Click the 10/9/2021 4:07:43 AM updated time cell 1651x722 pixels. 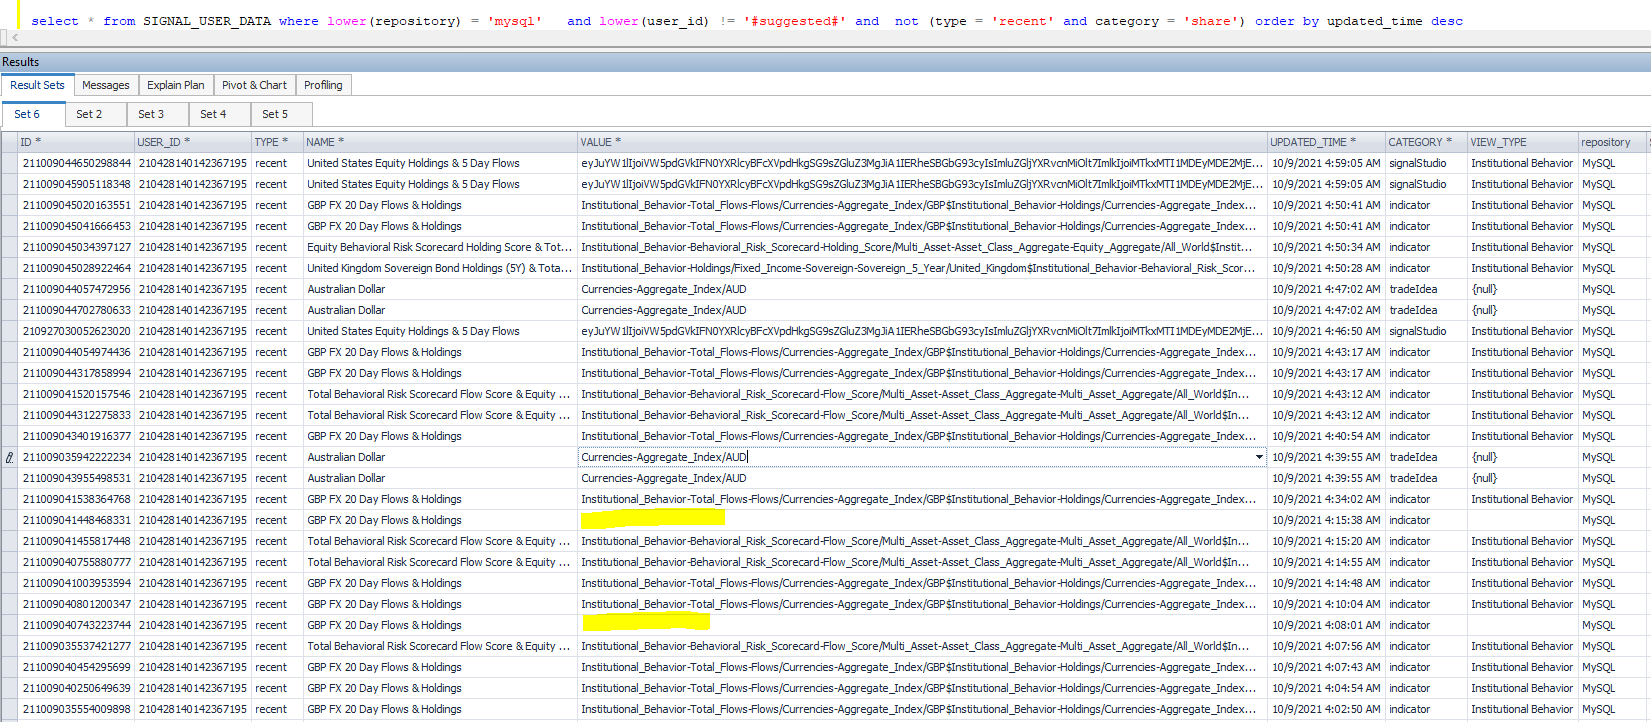[x=1326, y=667]
